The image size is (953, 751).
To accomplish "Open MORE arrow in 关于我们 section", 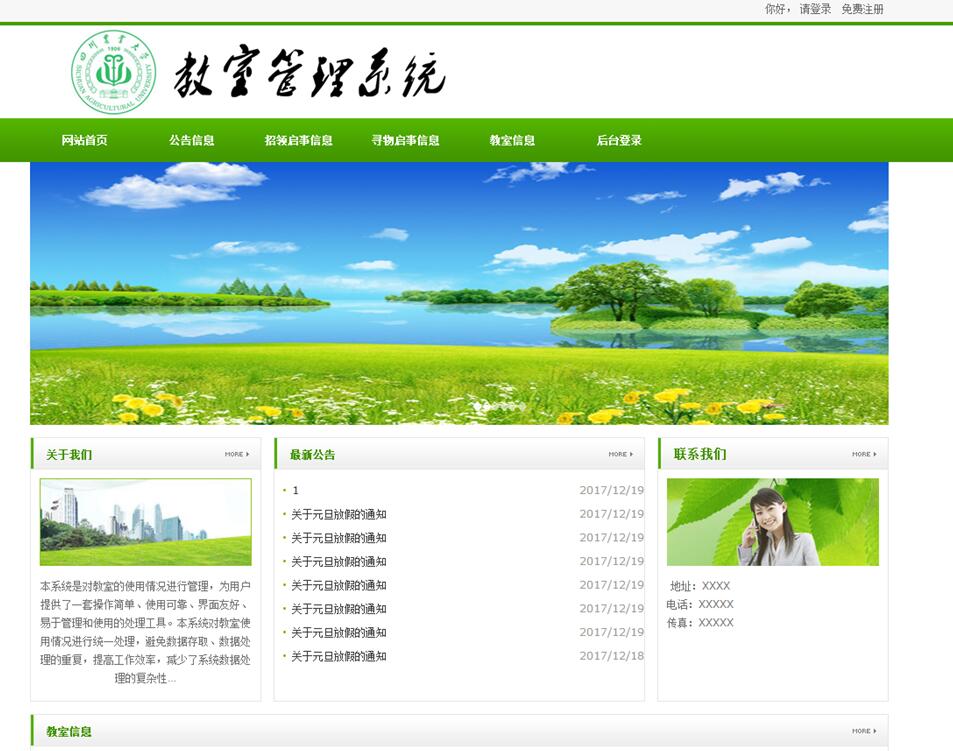I will 237,454.
